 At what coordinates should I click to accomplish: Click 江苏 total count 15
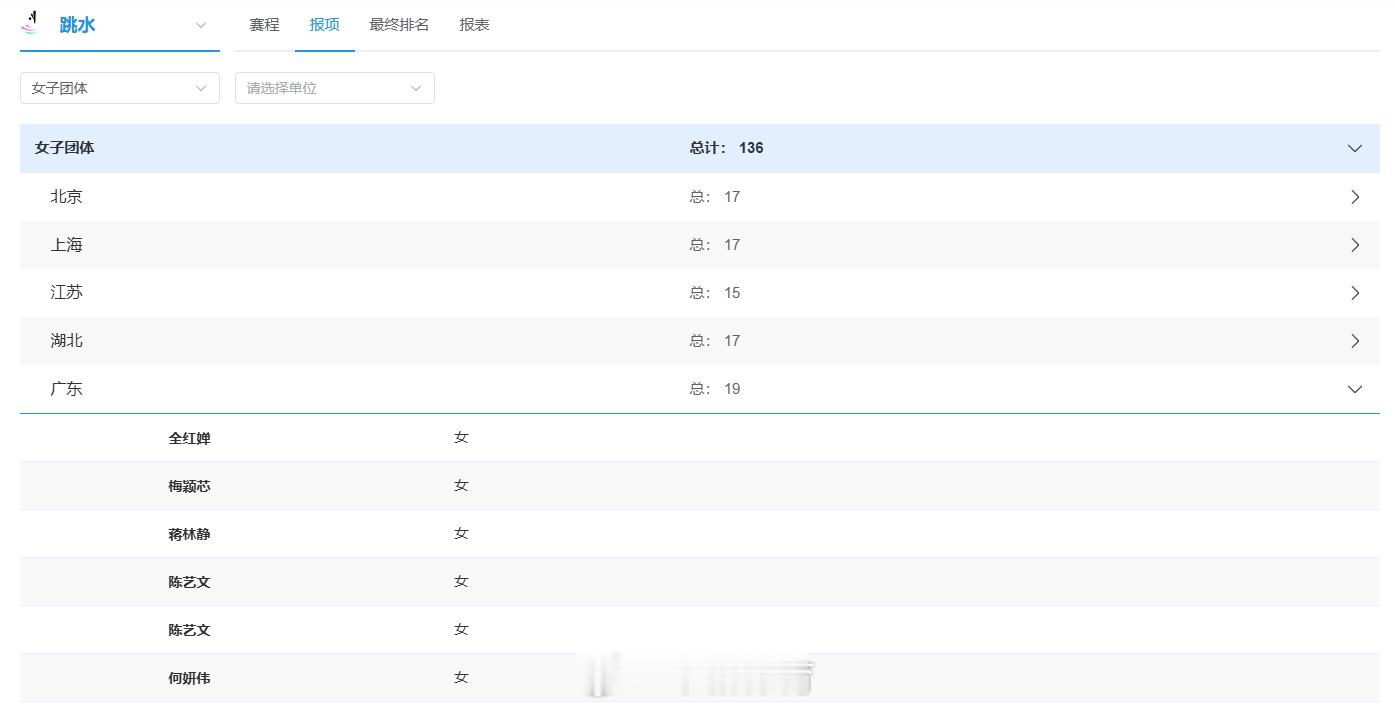(715, 293)
